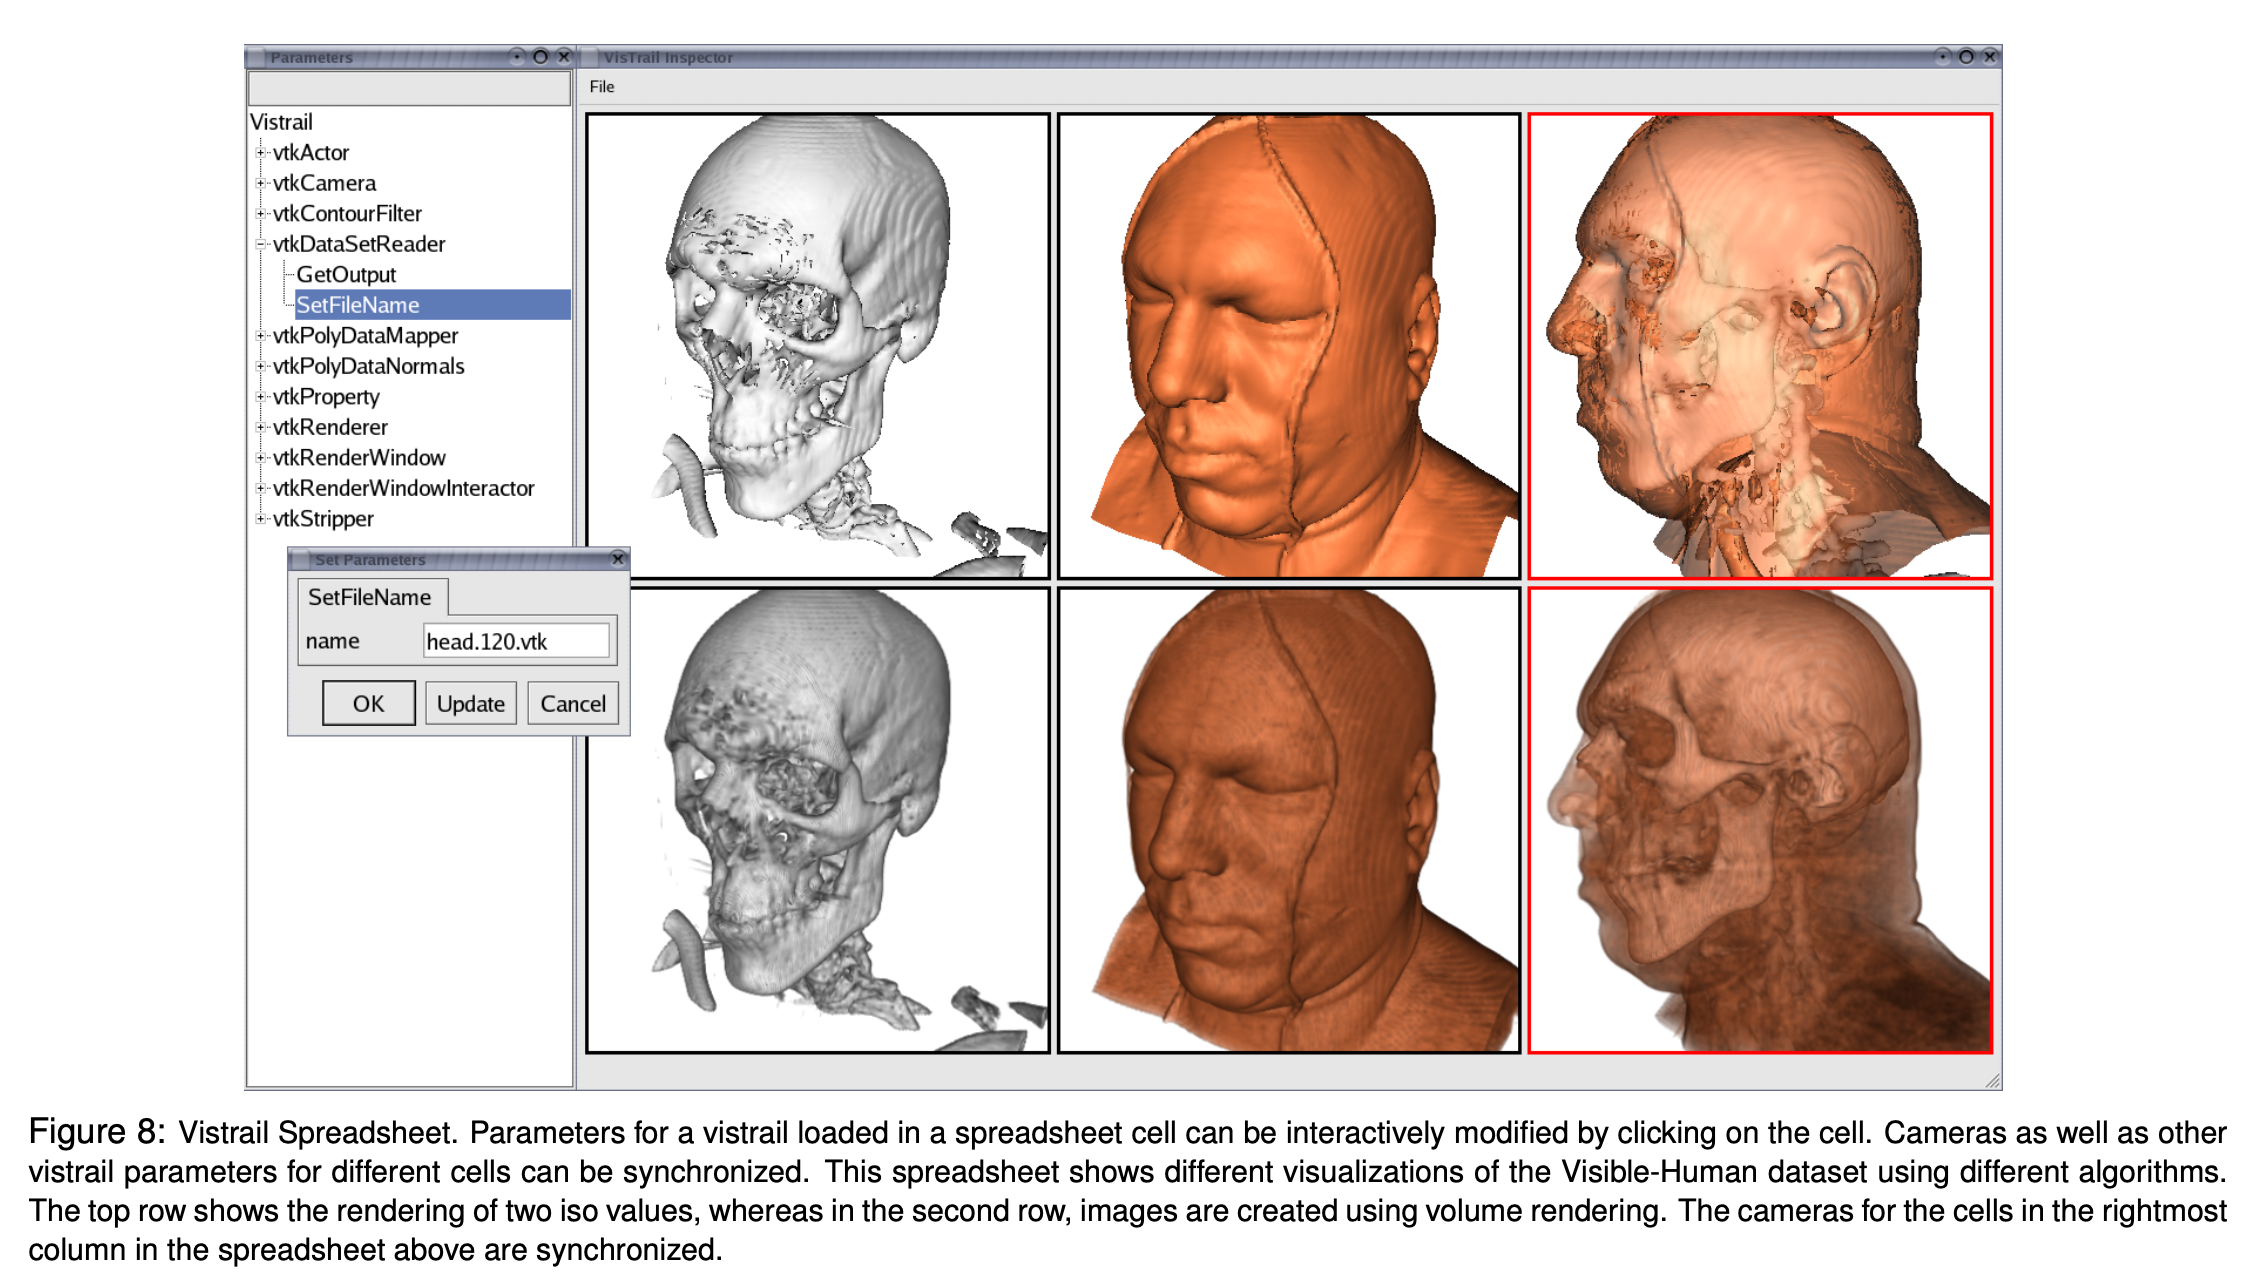Click the name field with head.120.vtk
This screenshot has height=1278, width=2254.
[x=515, y=641]
